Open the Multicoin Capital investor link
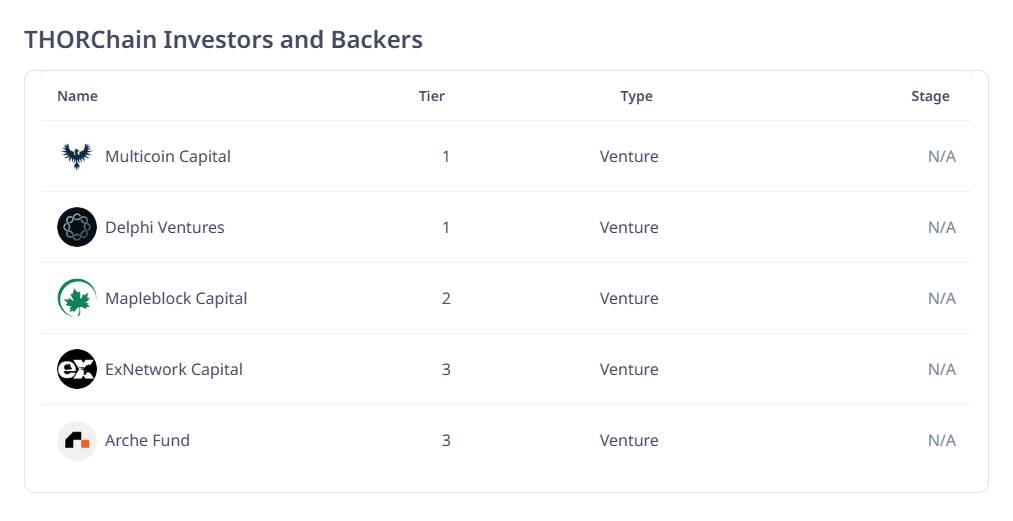The height and width of the screenshot is (521, 1013). 168,156
